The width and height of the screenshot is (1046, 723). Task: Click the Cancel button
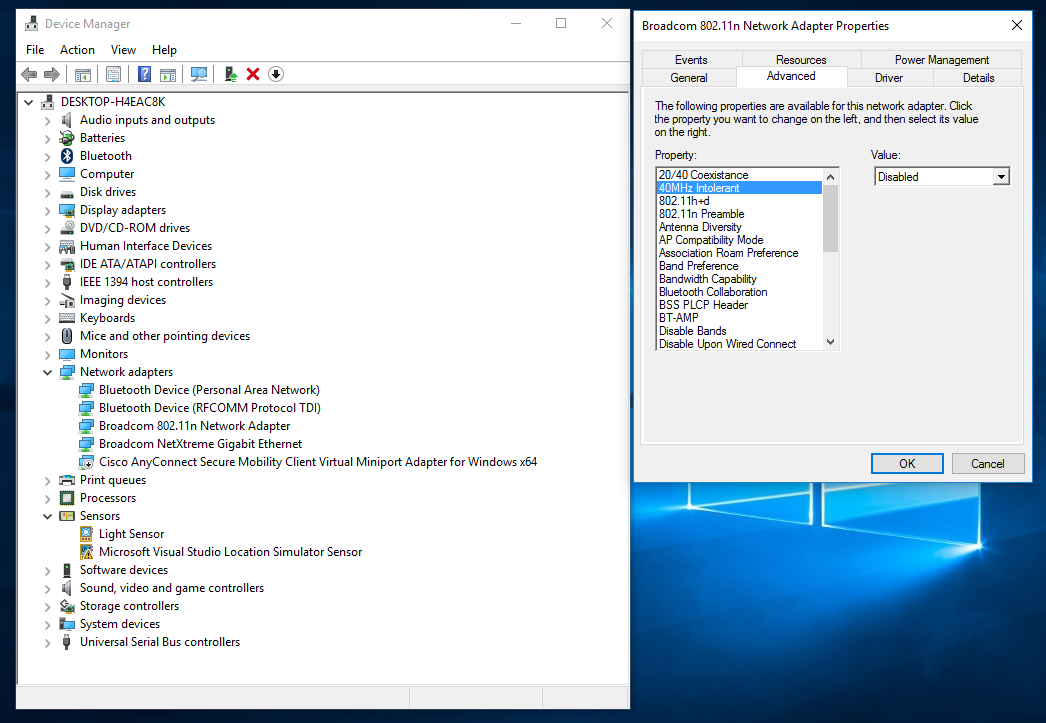[988, 463]
